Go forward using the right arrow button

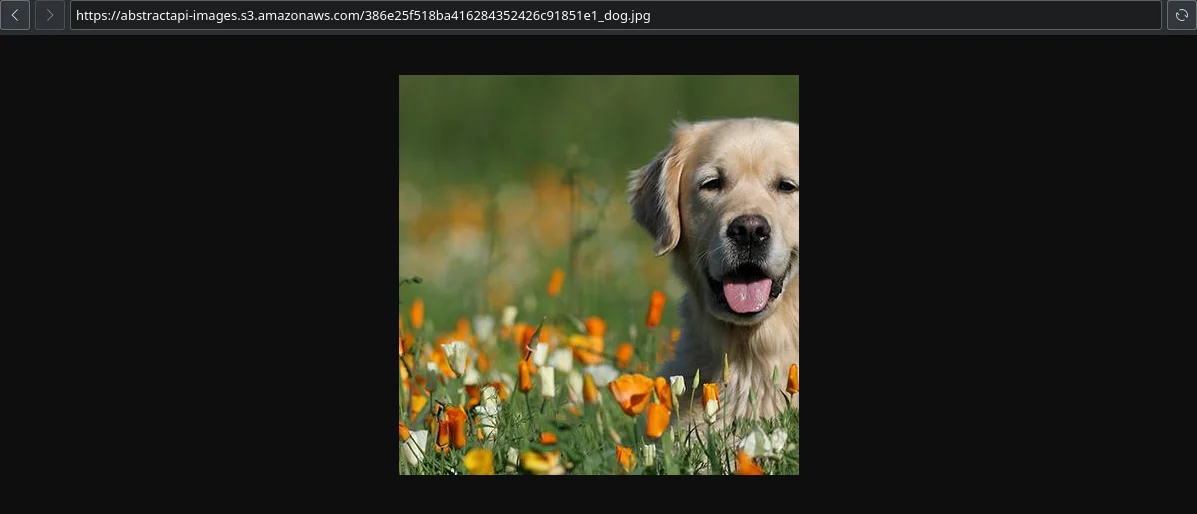[x=50, y=15]
